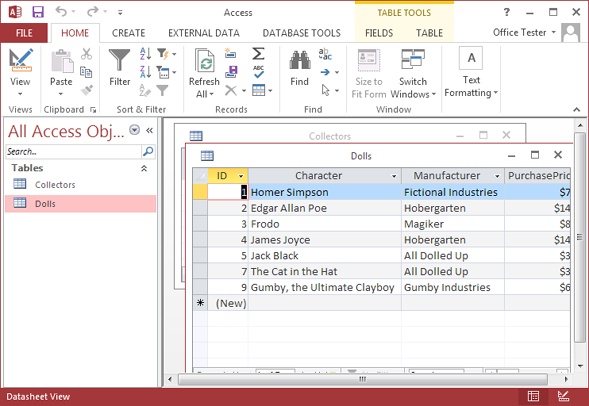Screen dimensions: 589x406
Task: Open All Access Objects pane menu arrow
Action: point(134,130)
